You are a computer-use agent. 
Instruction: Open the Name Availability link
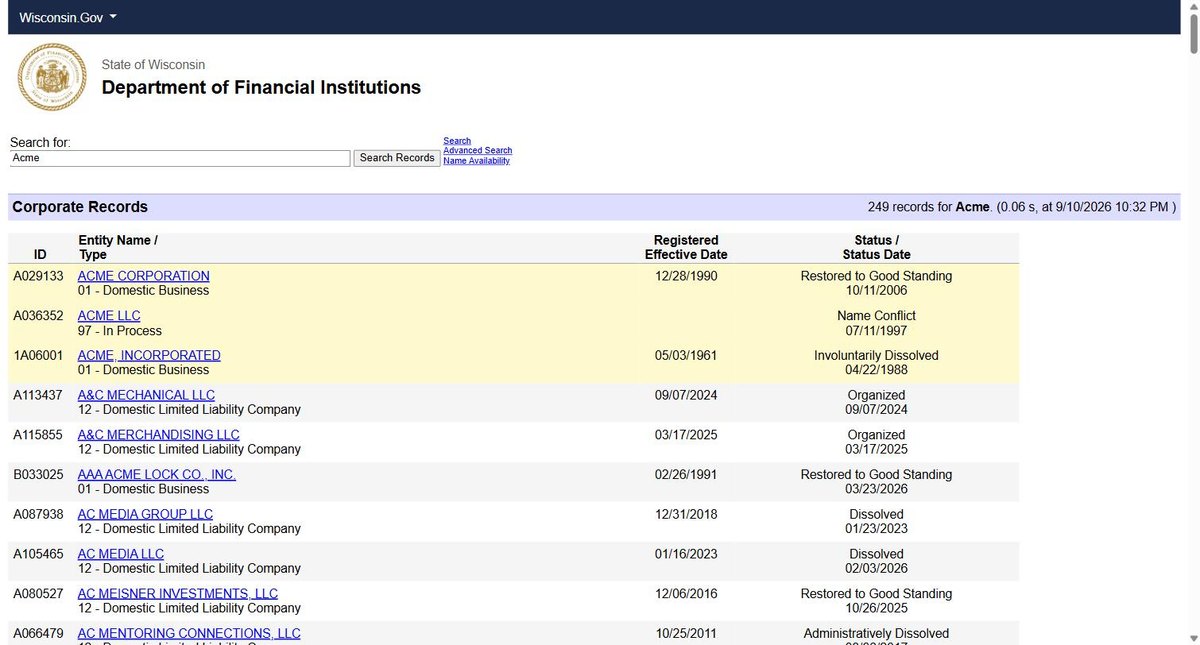click(x=476, y=161)
